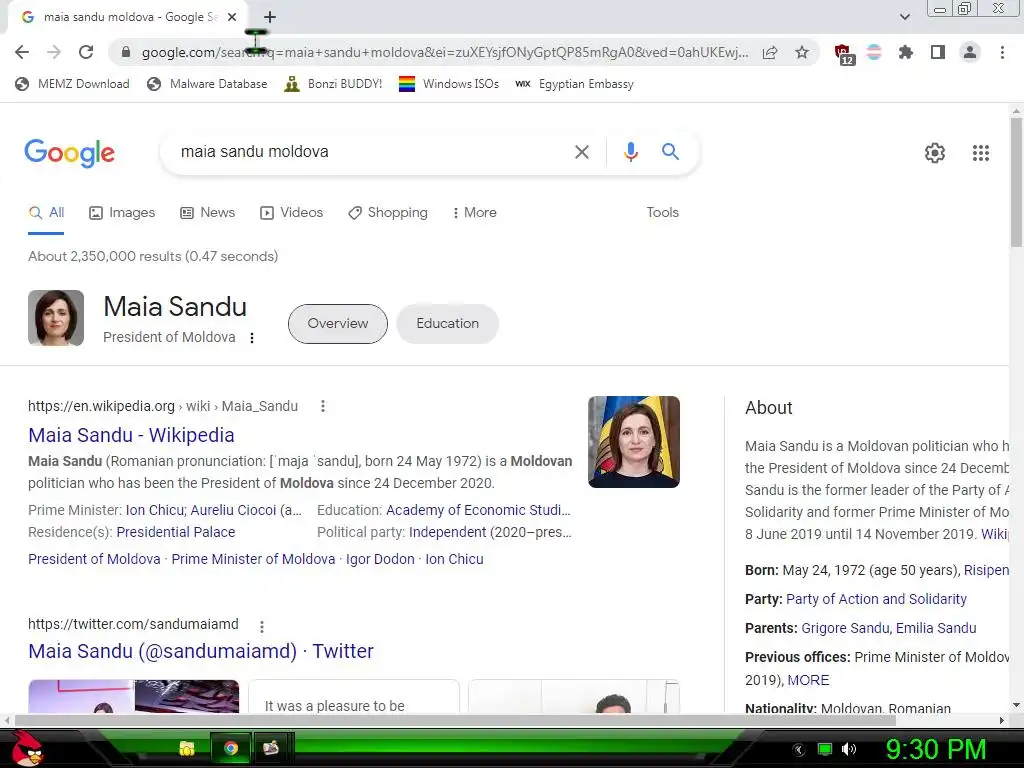Screen dimensions: 1024x768
Task: Open Google quick settings gear
Action: click(935, 153)
